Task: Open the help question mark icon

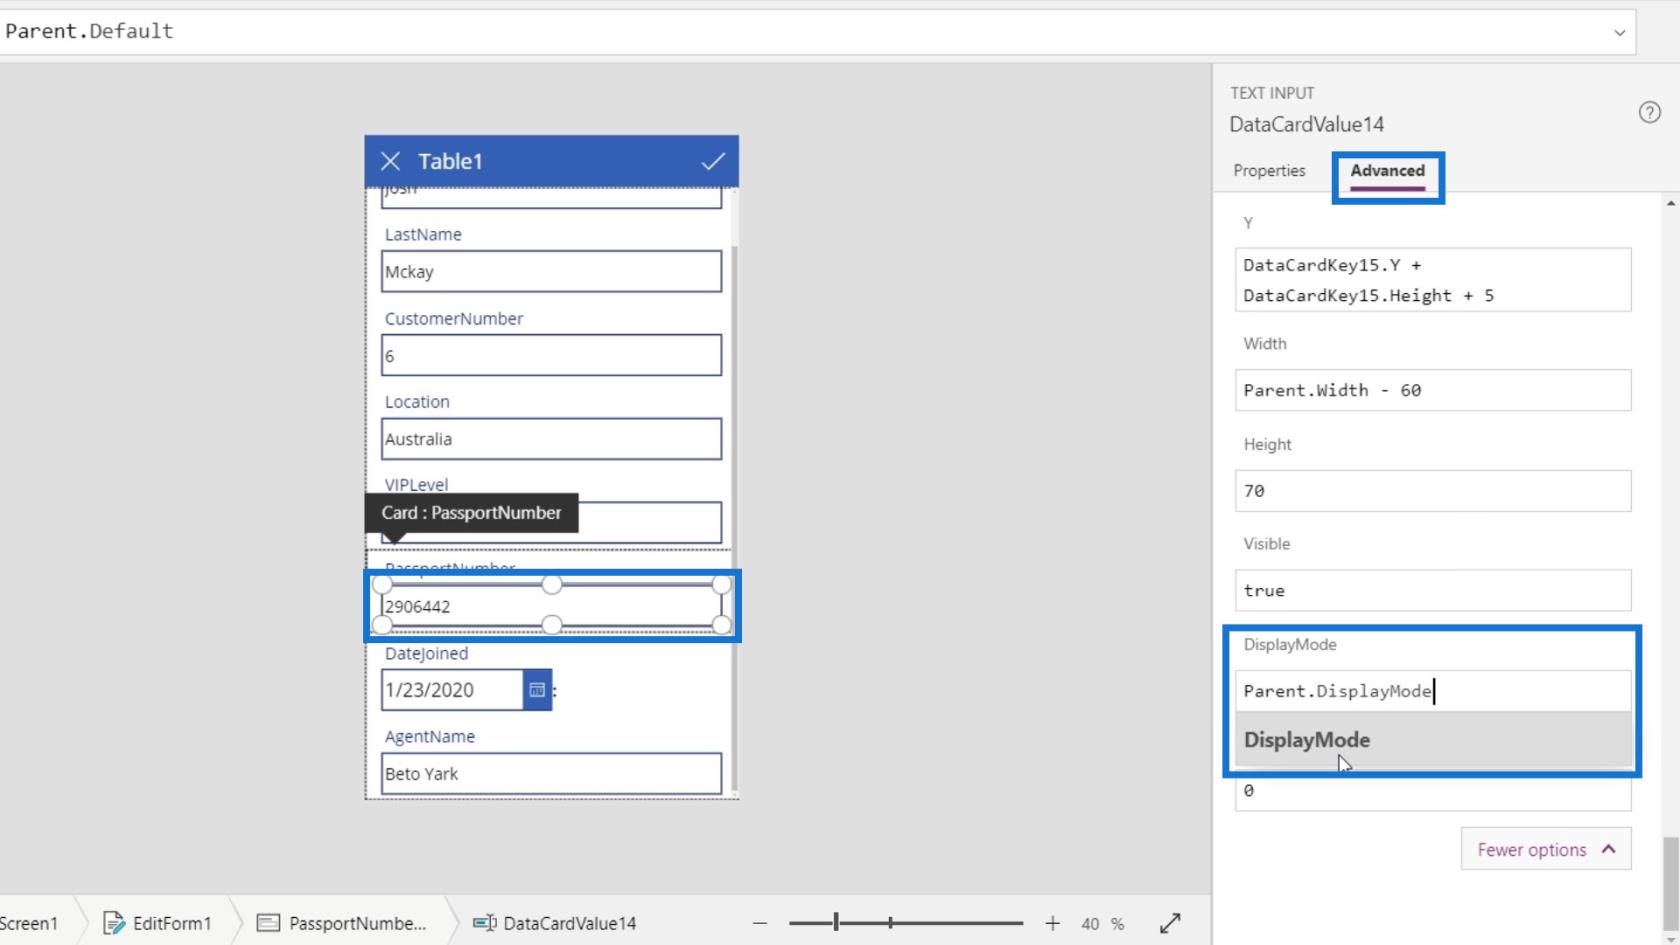Action: [x=1650, y=112]
